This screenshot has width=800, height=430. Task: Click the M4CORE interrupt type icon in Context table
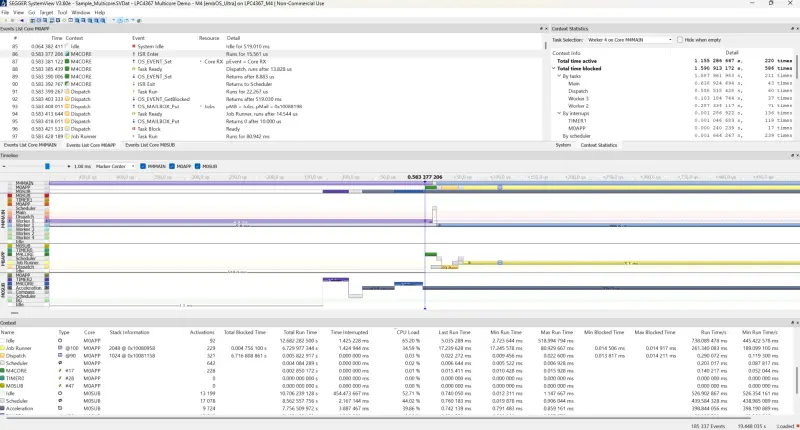(x=60, y=371)
